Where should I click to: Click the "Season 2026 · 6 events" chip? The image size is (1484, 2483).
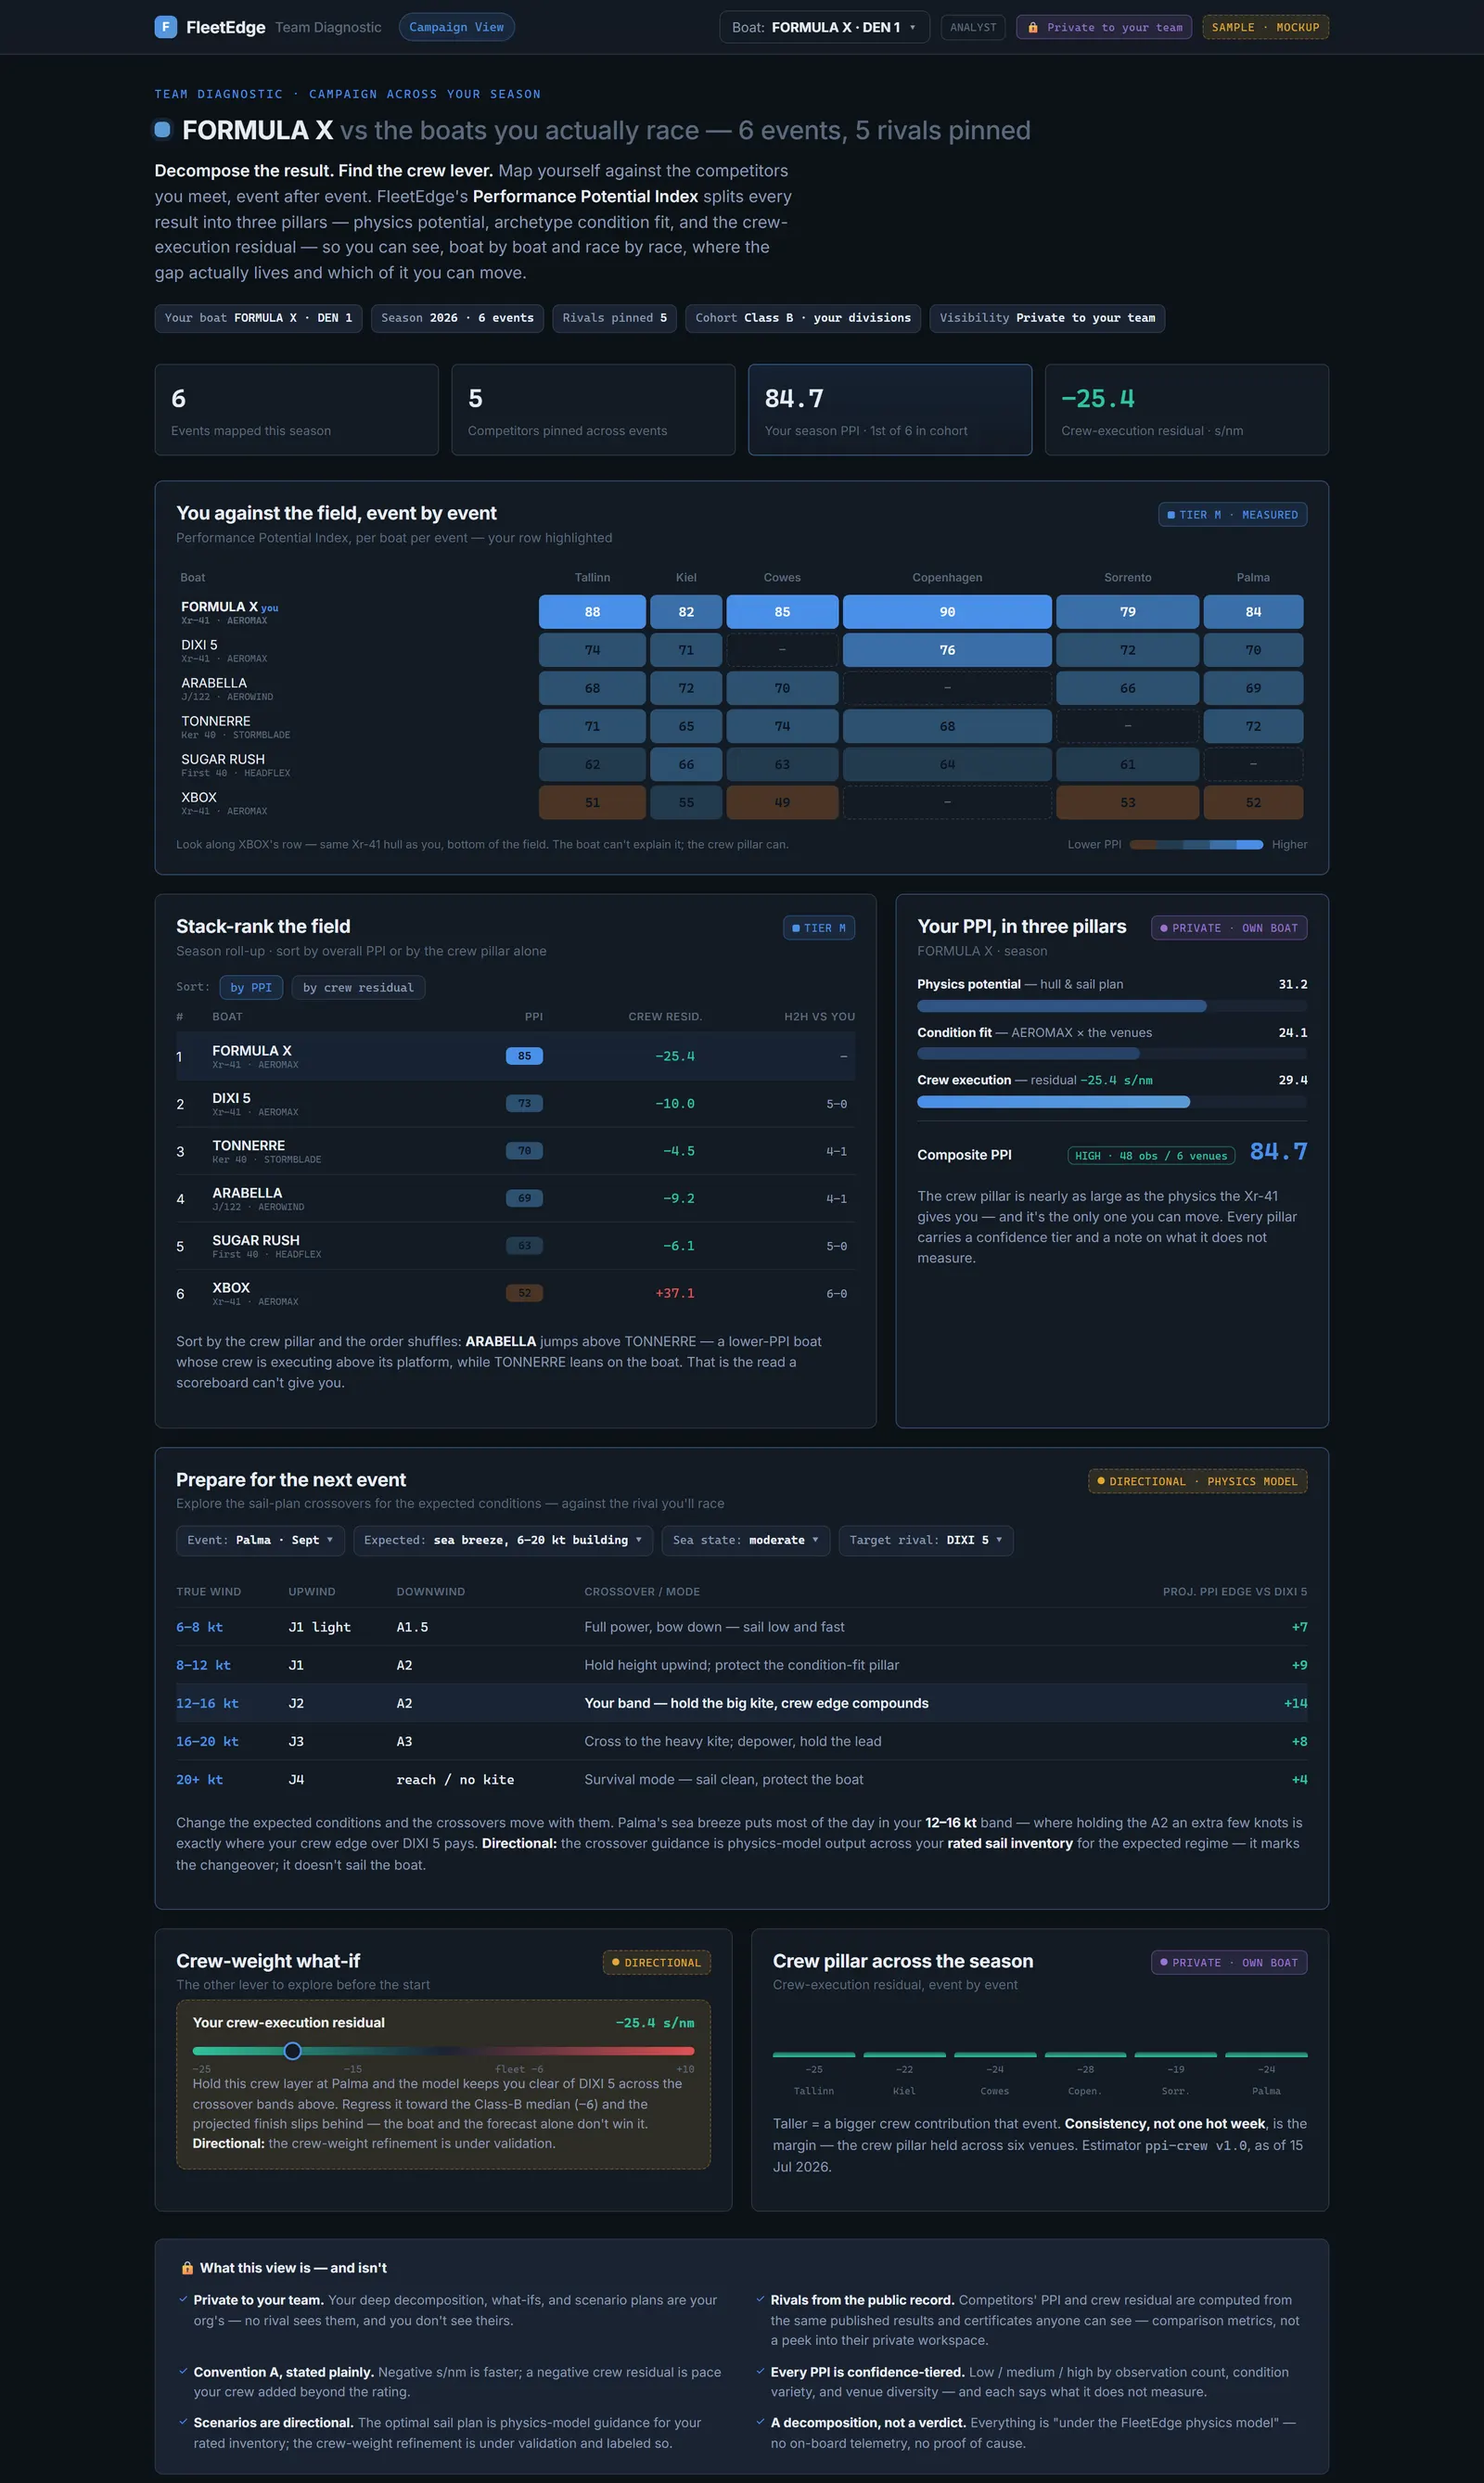pos(457,318)
